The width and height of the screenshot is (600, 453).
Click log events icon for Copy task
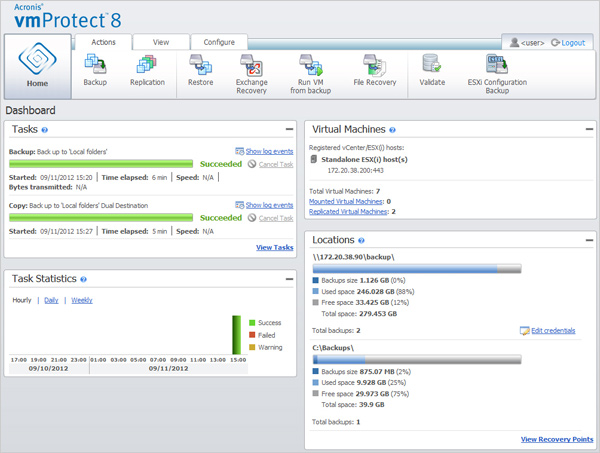point(240,205)
